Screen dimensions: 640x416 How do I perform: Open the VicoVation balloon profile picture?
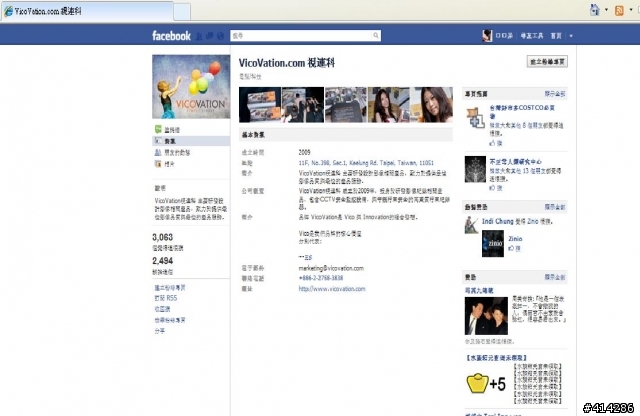pyautogui.click(x=191, y=87)
